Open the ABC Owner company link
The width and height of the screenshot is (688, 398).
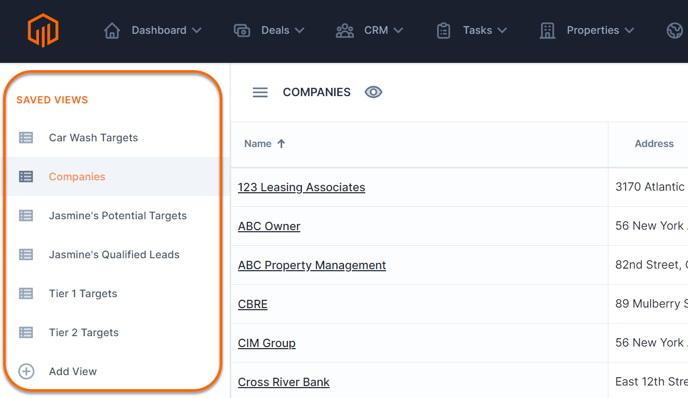269,226
